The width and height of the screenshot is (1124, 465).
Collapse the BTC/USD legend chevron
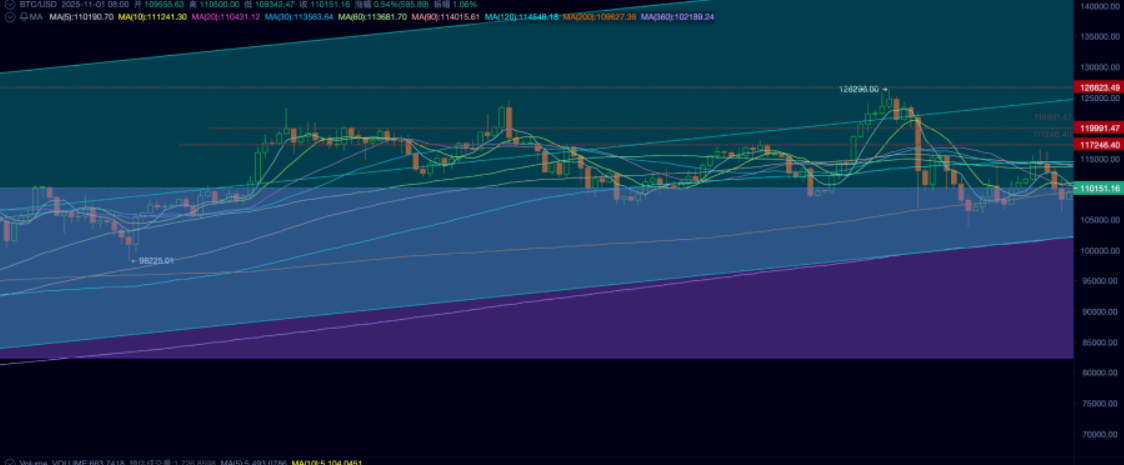pos(10,5)
